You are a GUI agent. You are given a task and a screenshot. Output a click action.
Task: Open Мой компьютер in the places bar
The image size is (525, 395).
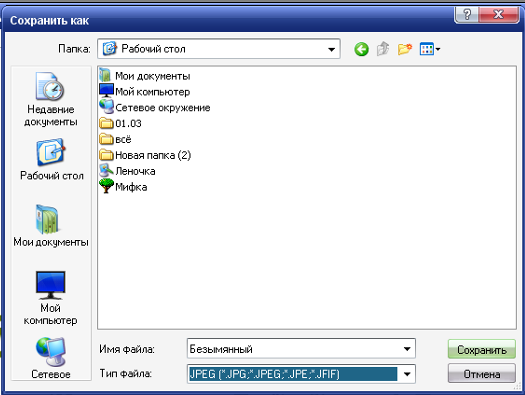coord(51,298)
